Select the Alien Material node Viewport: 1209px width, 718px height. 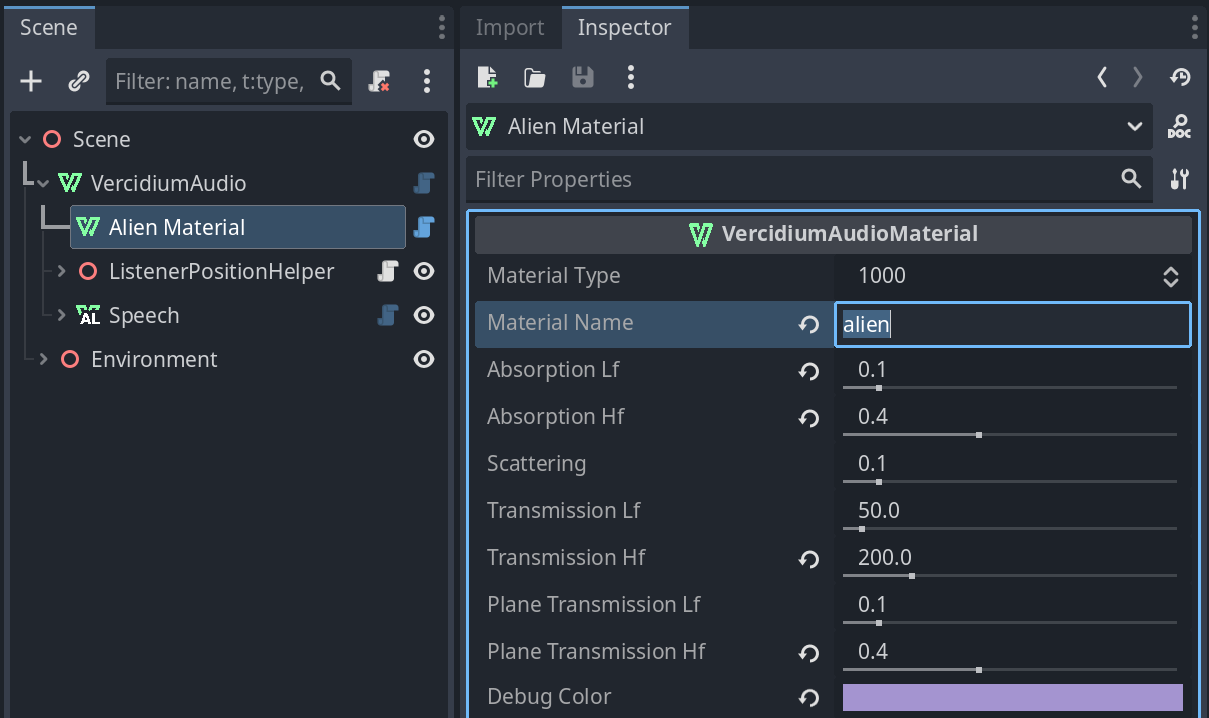tap(238, 227)
